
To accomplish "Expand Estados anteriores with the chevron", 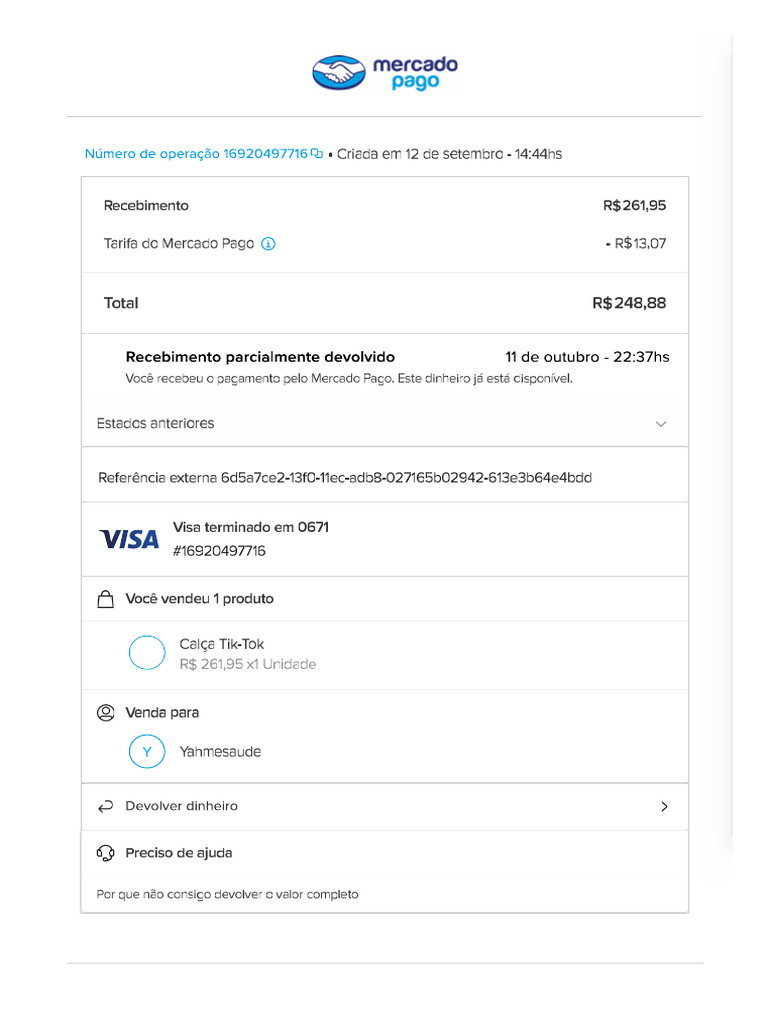I will (x=660, y=424).
